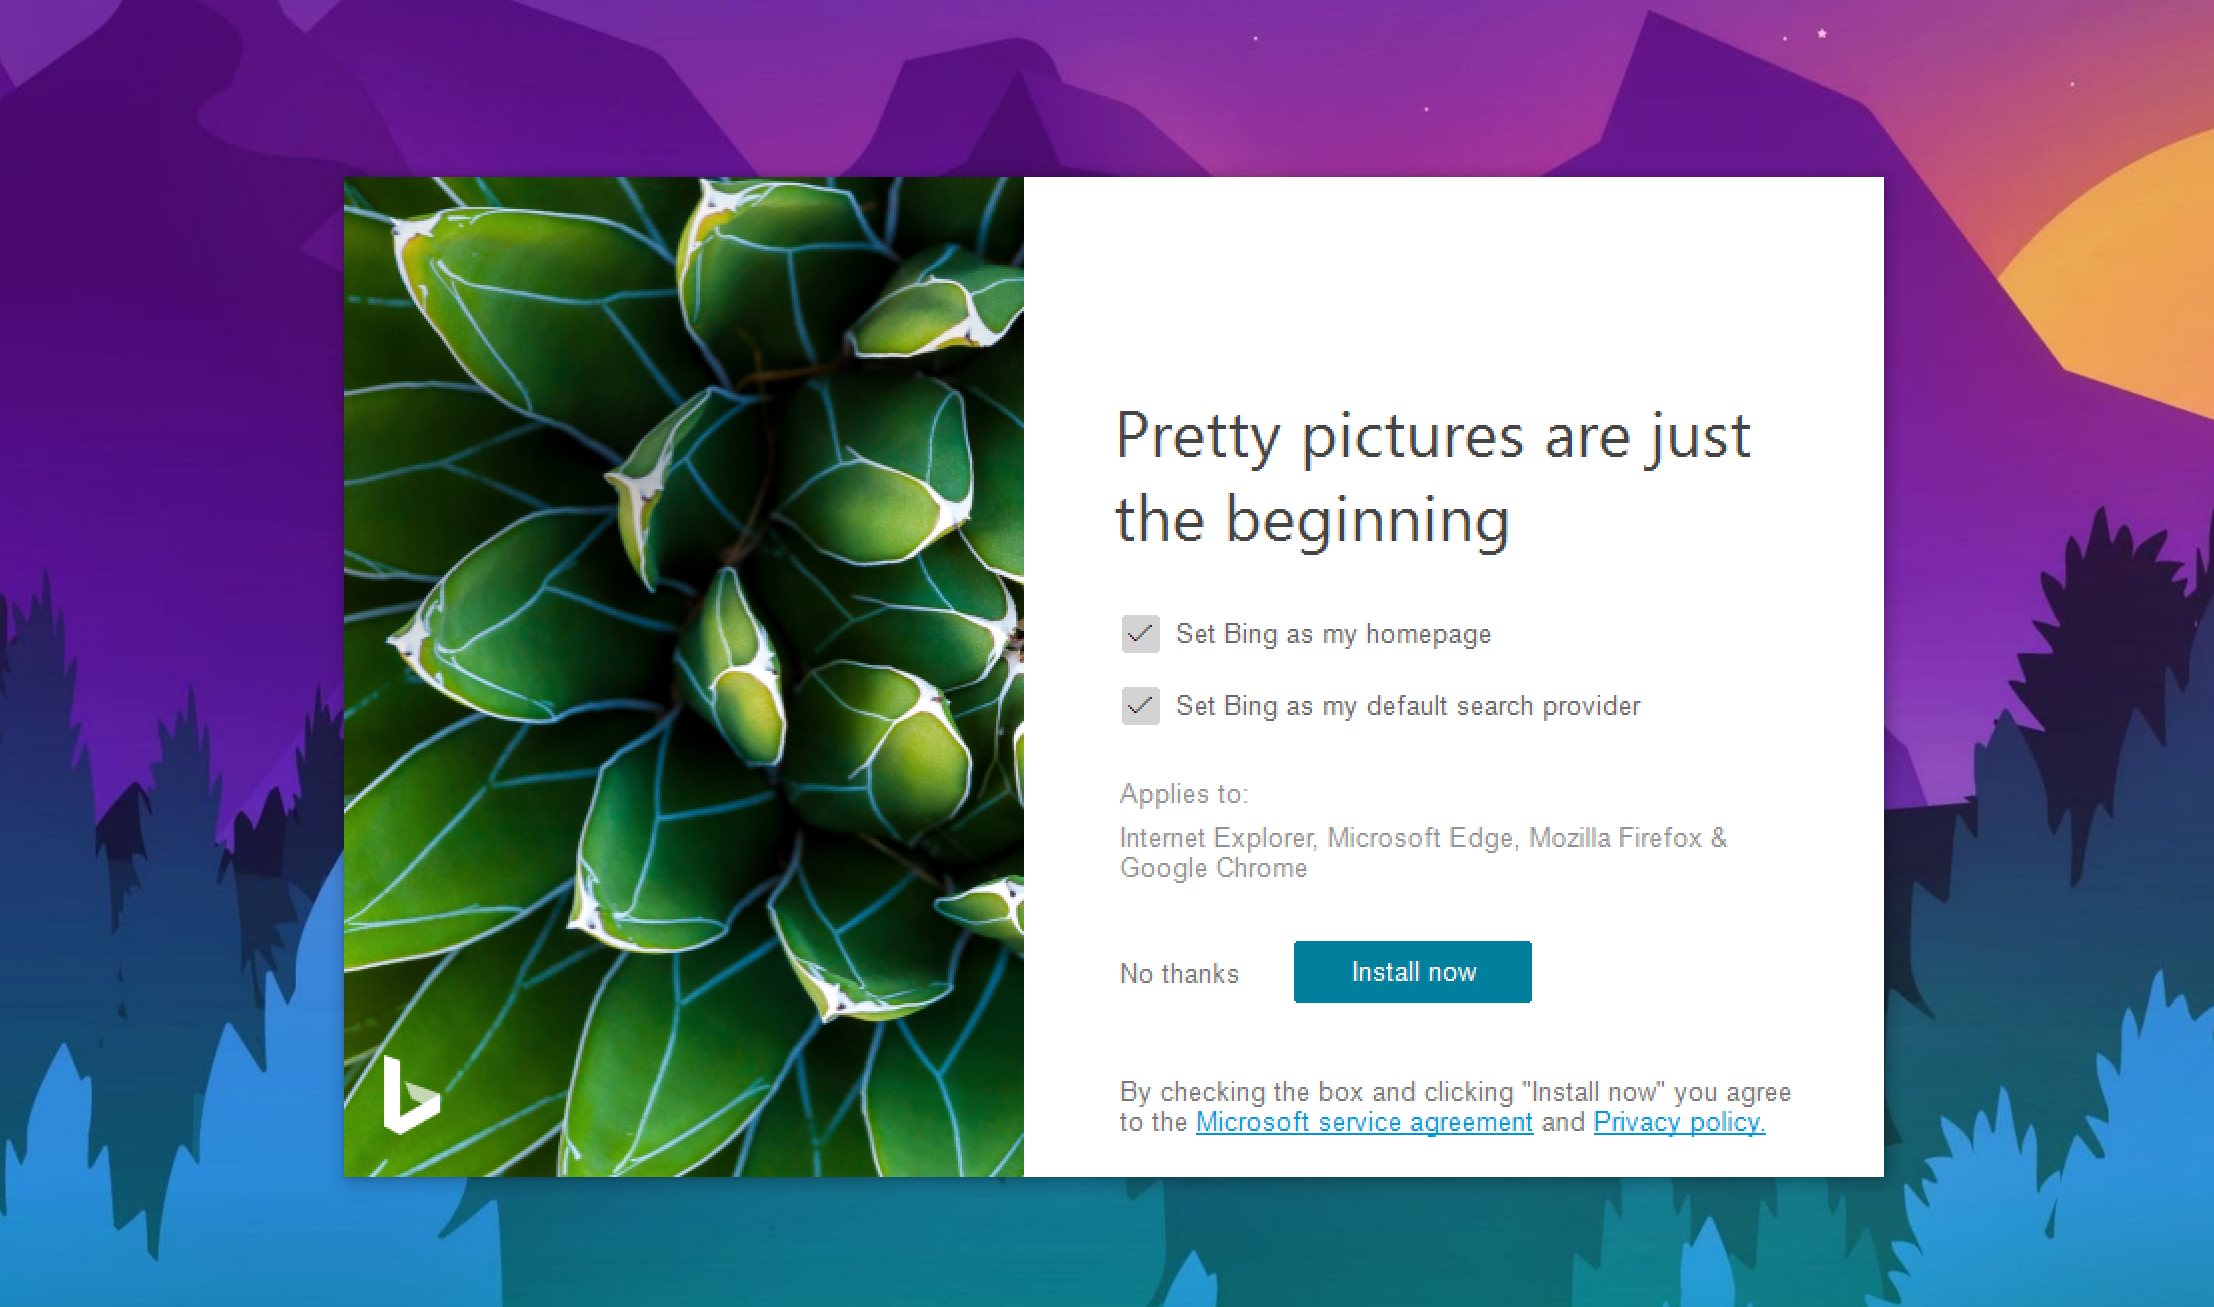2214x1307 pixels.
Task: Click the Install now button
Action: pos(1412,972)
